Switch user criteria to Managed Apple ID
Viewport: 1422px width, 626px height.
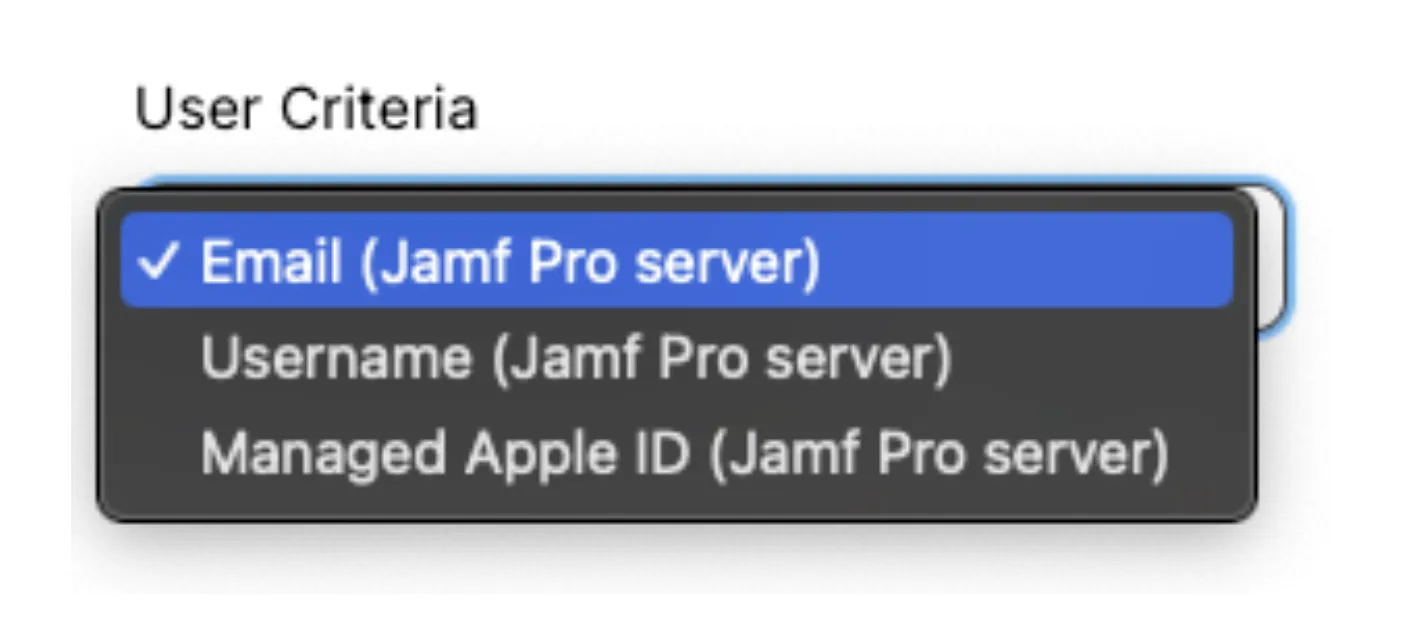[687, 452]
